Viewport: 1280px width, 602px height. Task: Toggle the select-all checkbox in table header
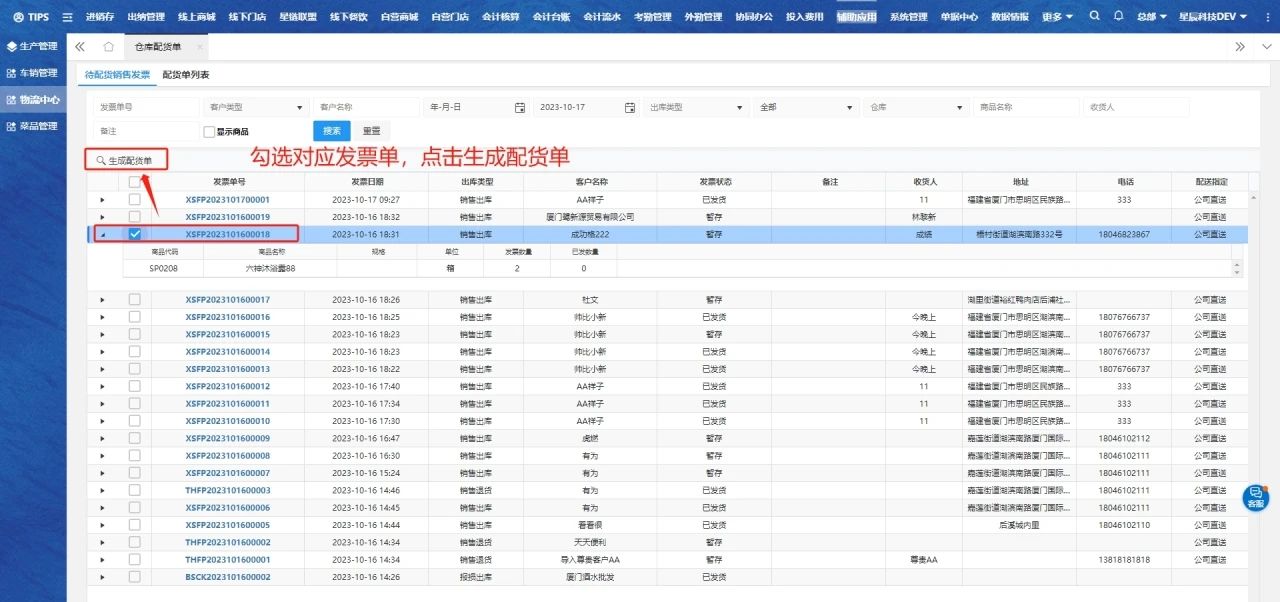(135, 182)
